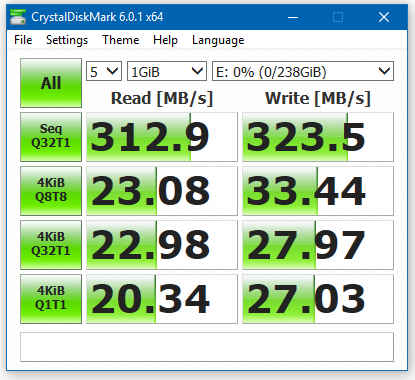
Task: Start the Seq Q32T1 test
Action: pyautogui.click(x=51, y=137)
